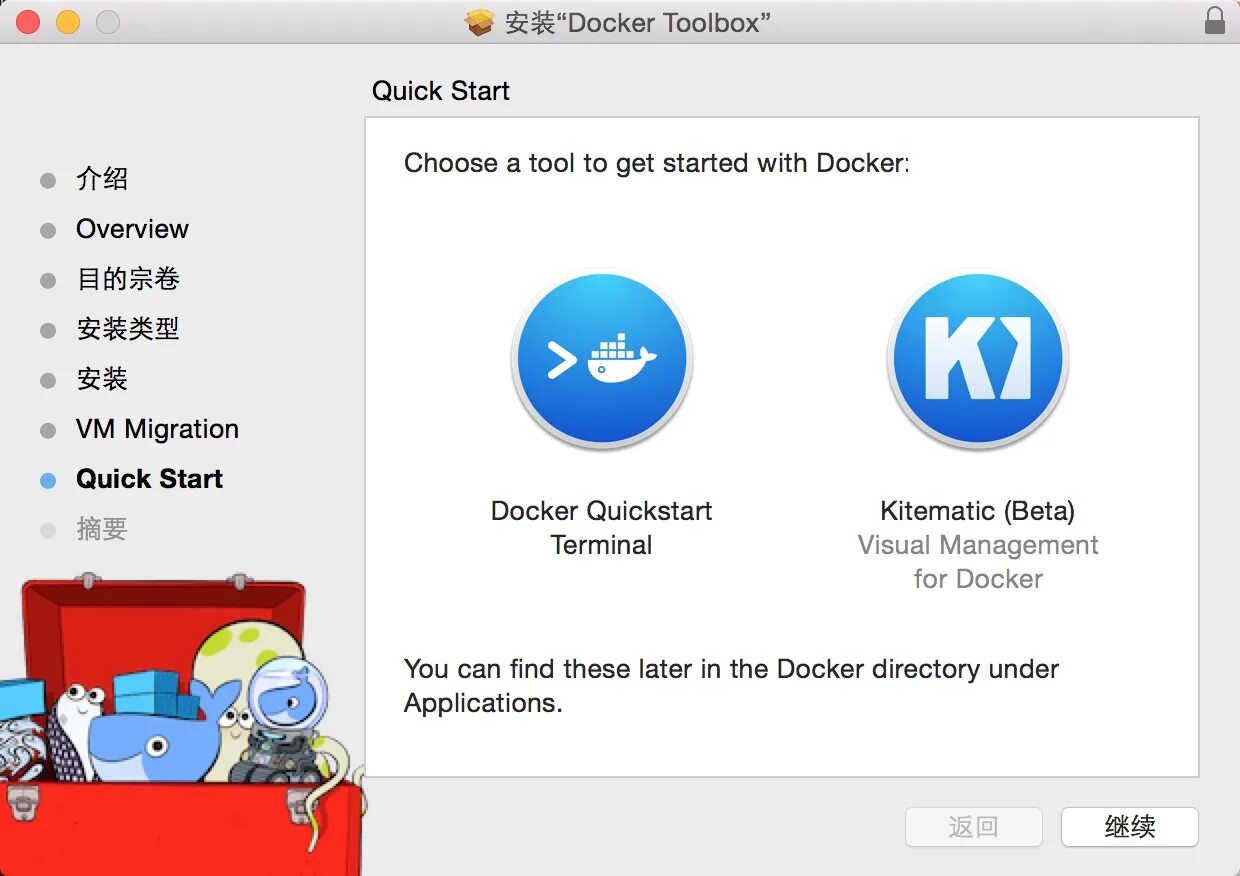Click the Visual Management for Docker caption
Viewport: 1240px width, 876px height.
(977, 562)
